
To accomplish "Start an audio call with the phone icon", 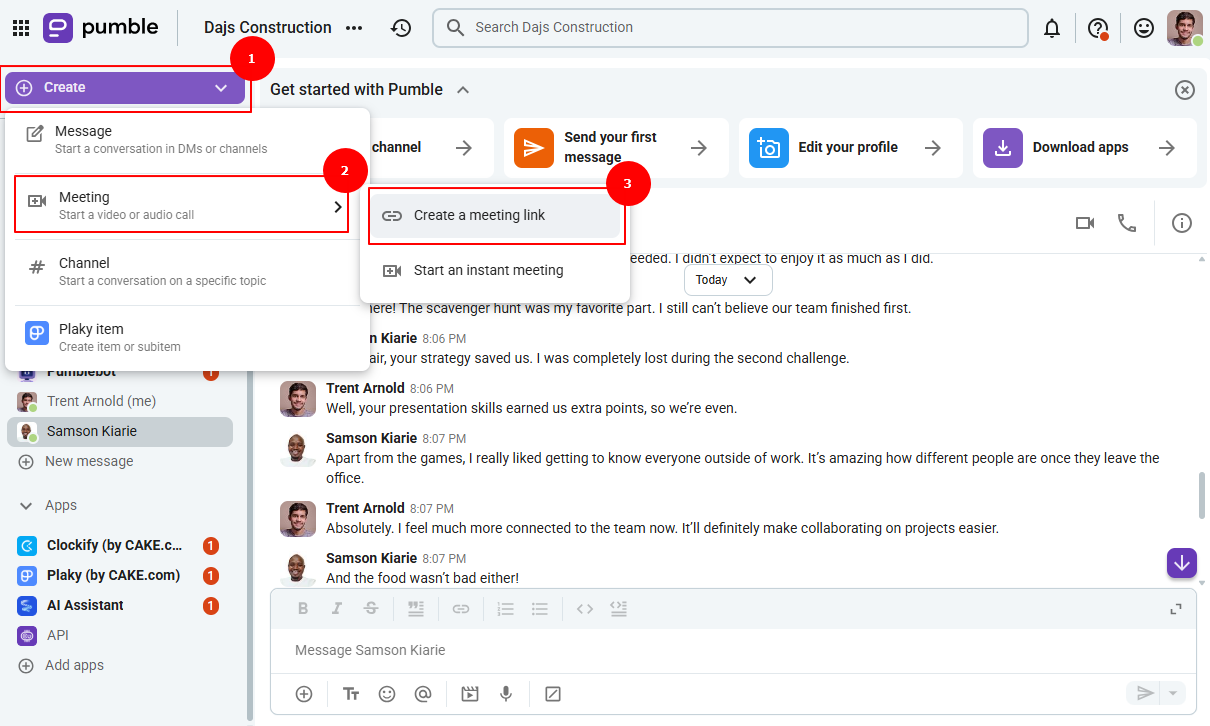I will click(1127, 223).
